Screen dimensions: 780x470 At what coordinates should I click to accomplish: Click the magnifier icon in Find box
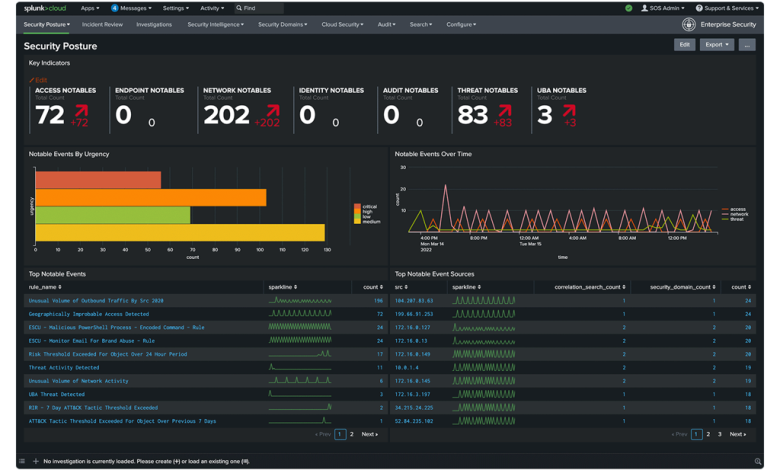(x=239, y=8)
